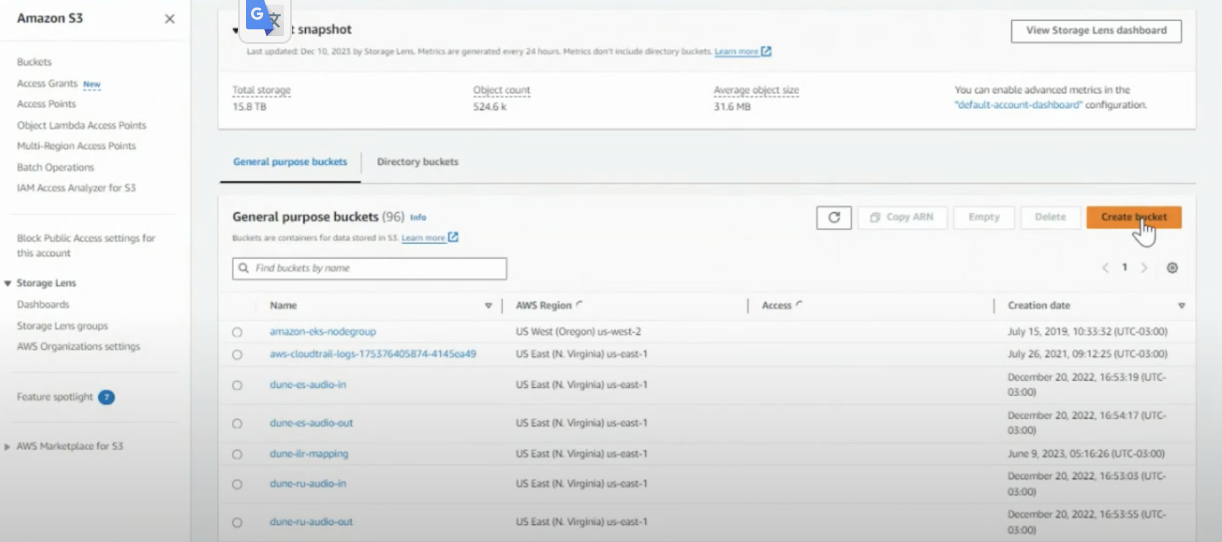Select the dune-es-audio-in radio button
The image size is (1222, 542).
click(x=237, y=385)
